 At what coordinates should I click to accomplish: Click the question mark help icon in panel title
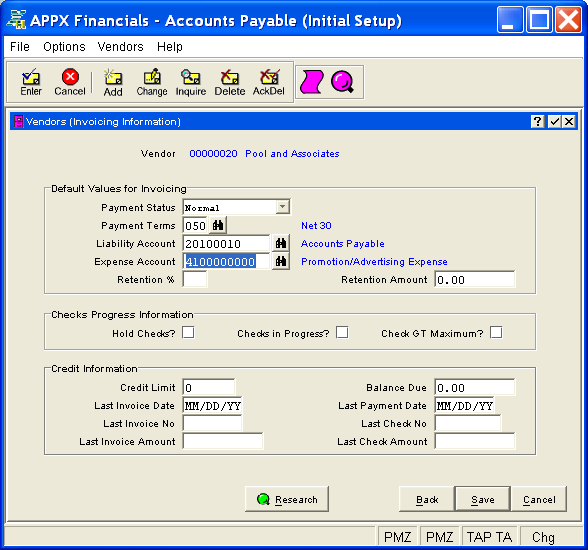(538, 121)
